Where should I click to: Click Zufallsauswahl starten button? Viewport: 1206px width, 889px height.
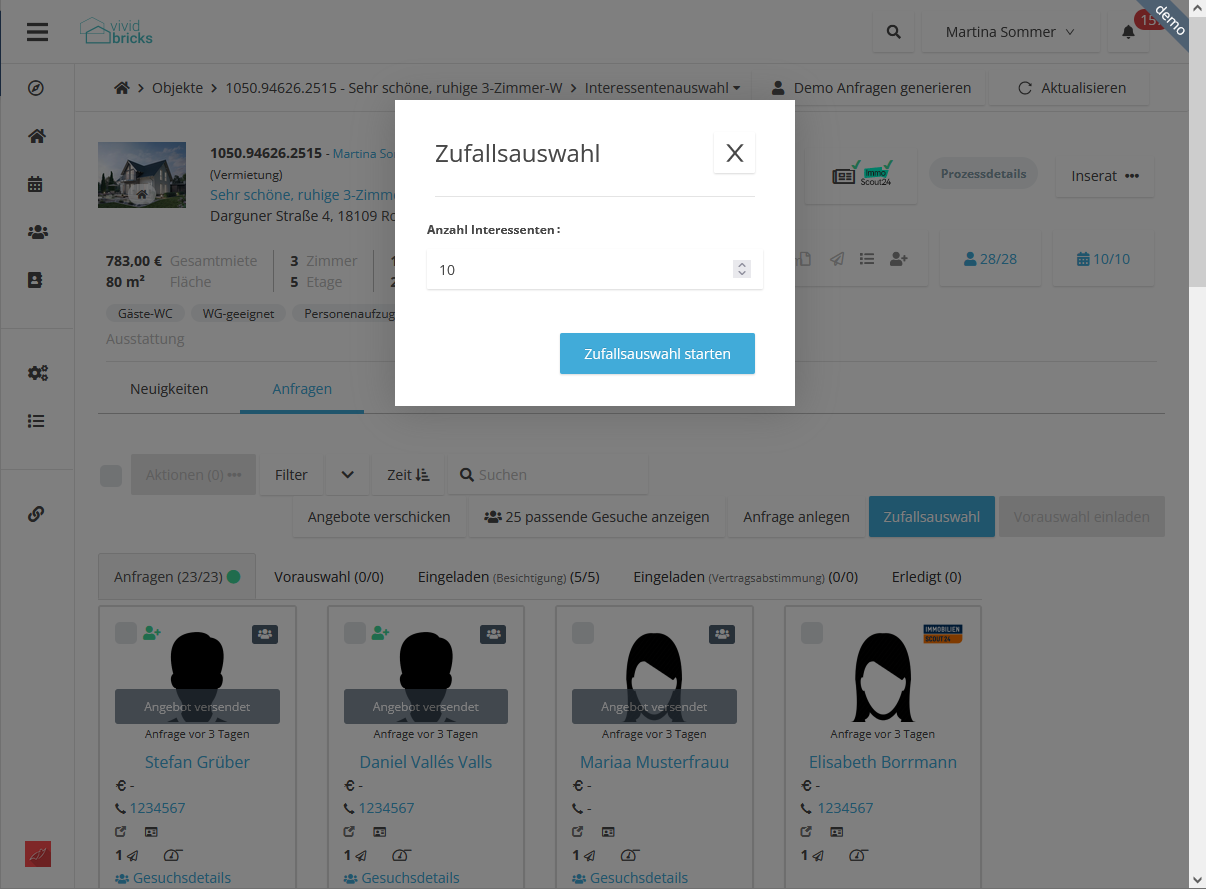pos(657,354)
